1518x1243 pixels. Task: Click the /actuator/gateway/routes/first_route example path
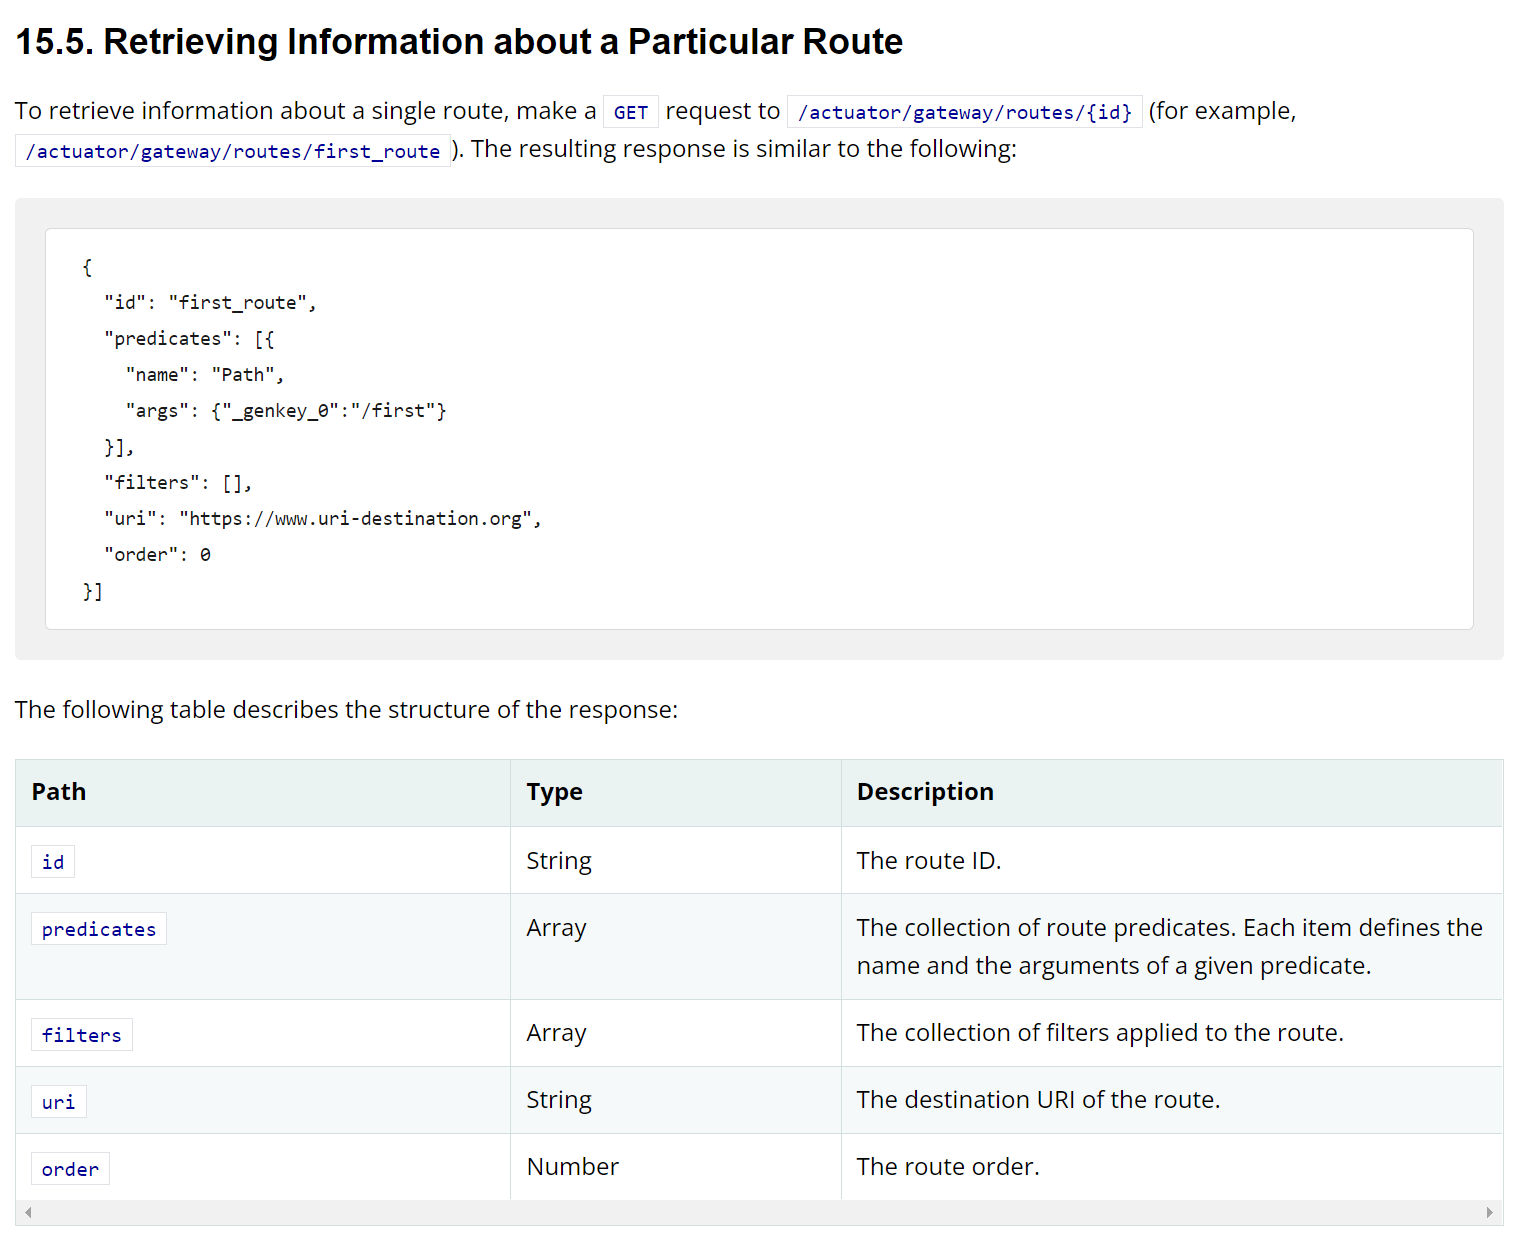232,151
